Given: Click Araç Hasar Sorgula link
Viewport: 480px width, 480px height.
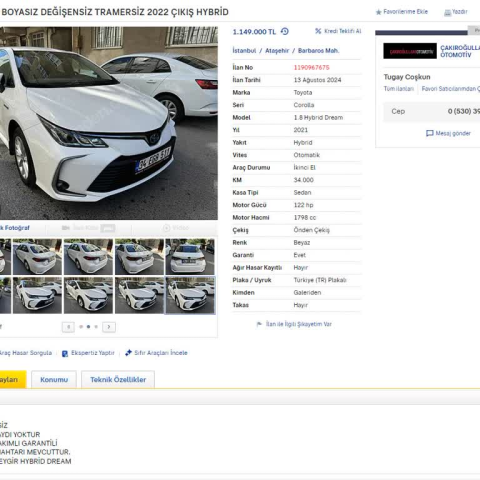Looking at the screenshot, I should (x=26, y=353).
